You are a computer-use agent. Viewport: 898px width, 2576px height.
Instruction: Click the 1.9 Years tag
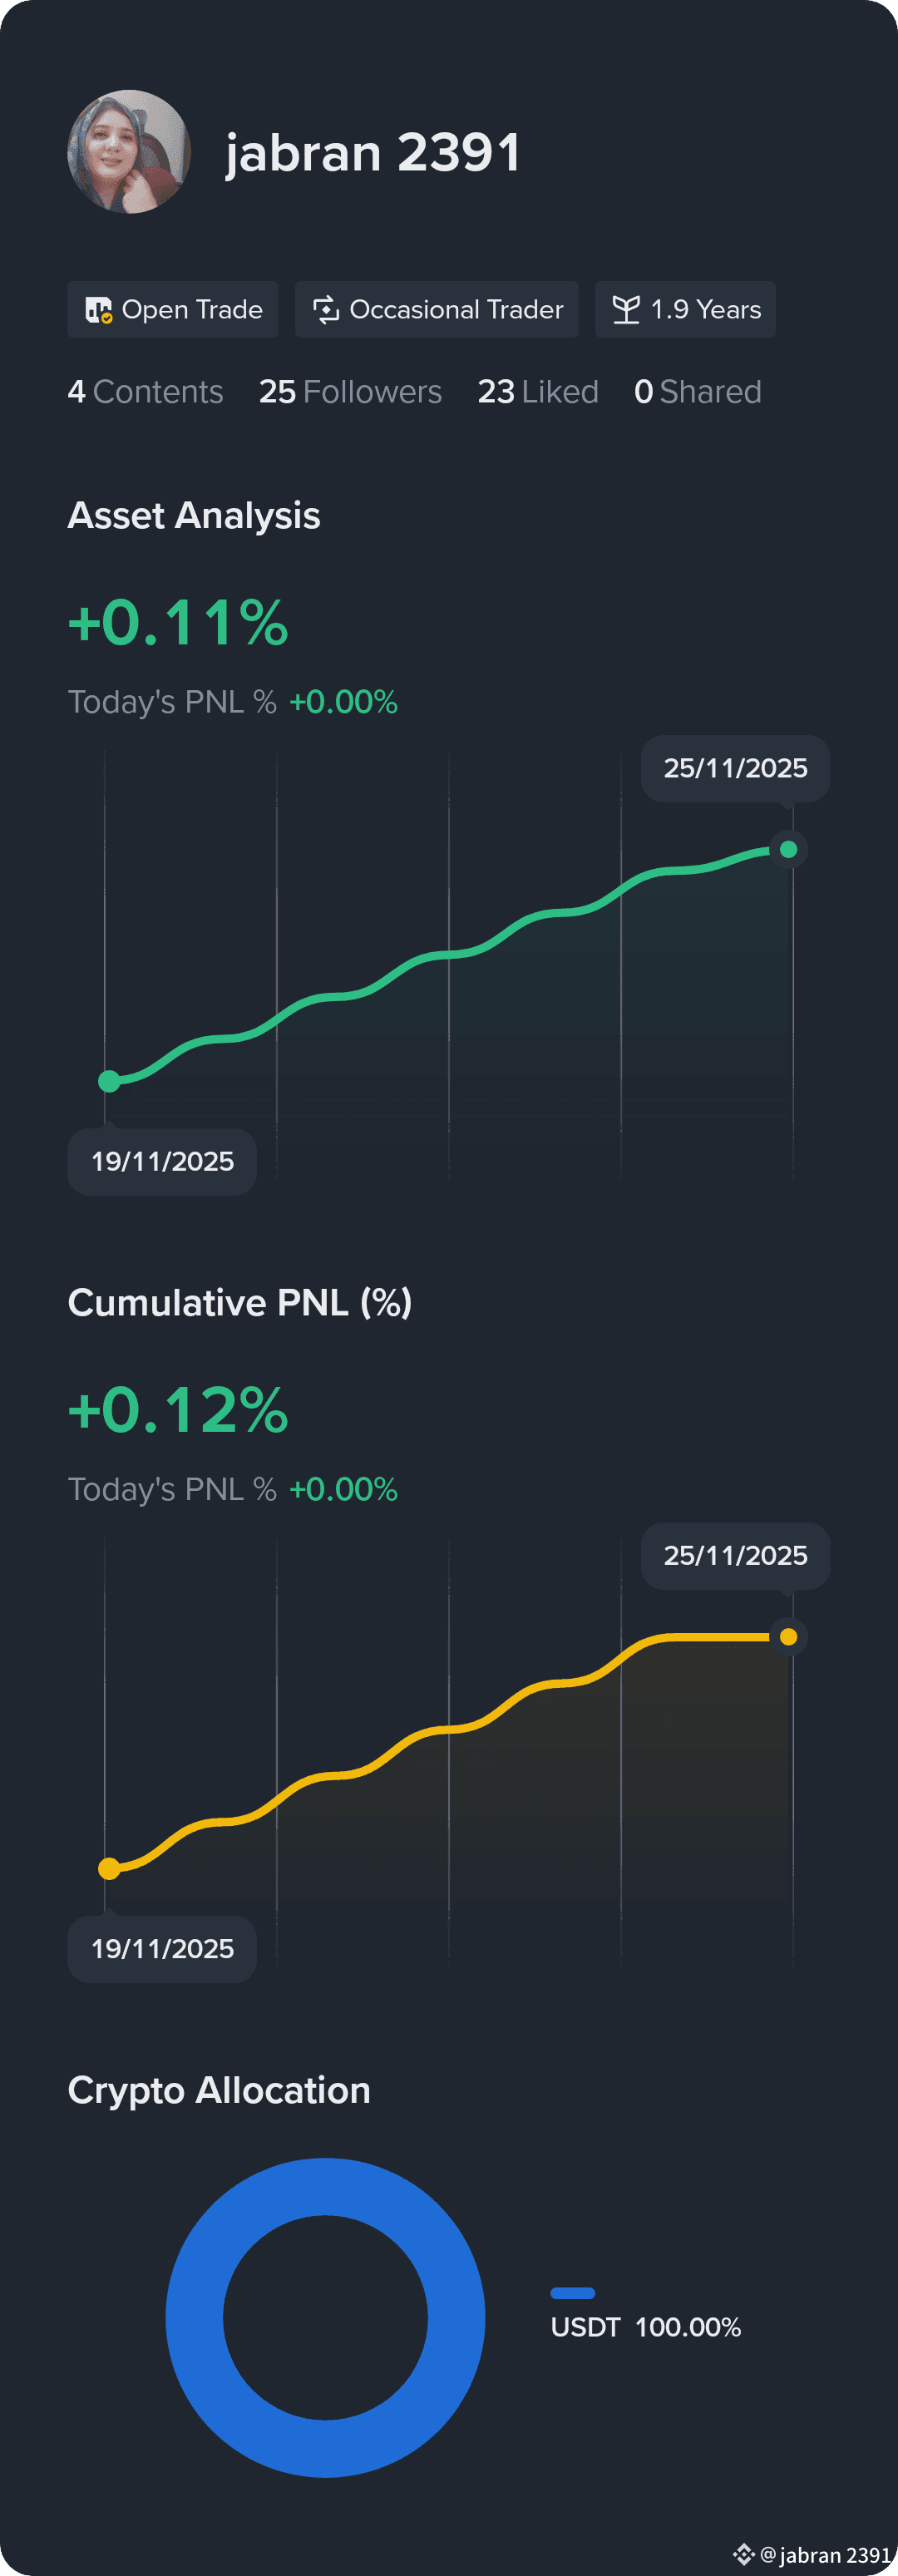point(685,310)
